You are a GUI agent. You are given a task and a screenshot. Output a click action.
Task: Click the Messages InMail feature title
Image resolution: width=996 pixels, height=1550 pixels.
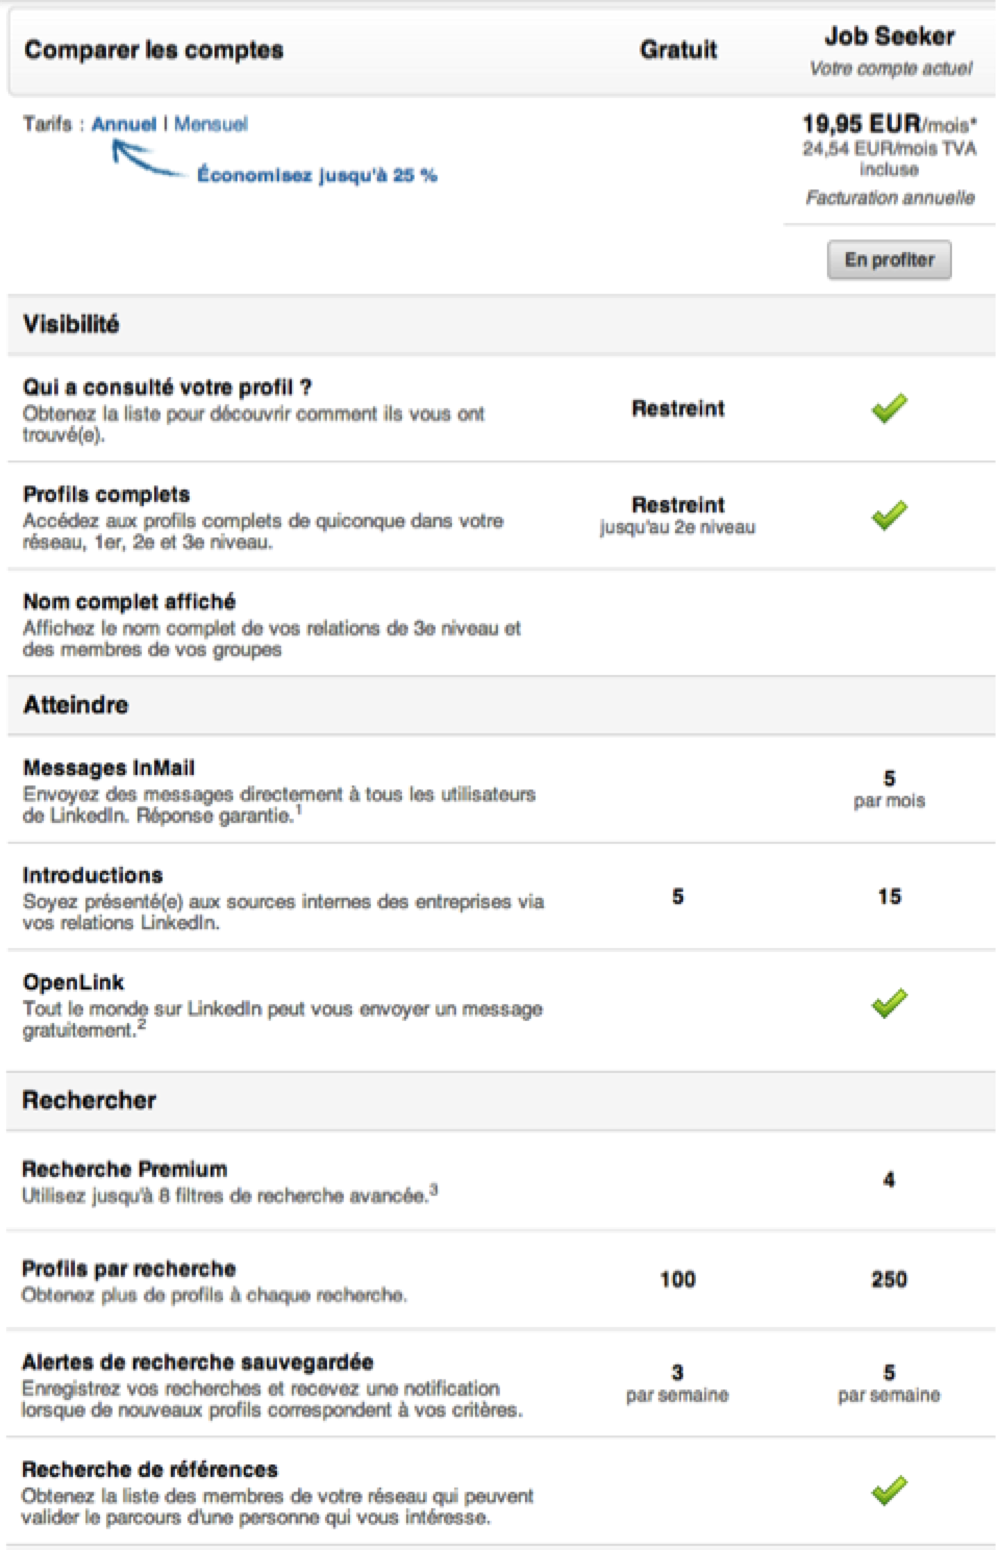pos(109,768)
